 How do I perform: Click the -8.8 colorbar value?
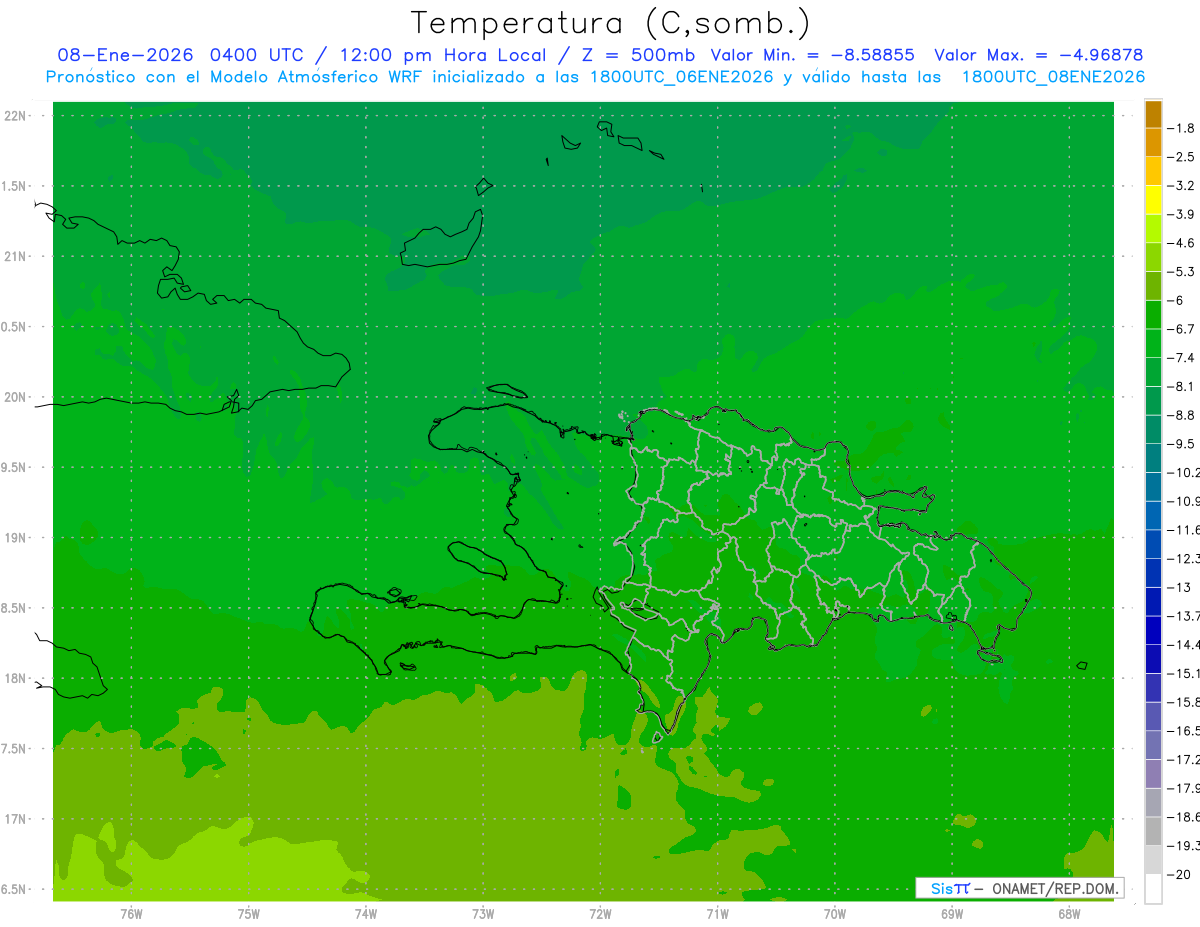point(1181,415)
